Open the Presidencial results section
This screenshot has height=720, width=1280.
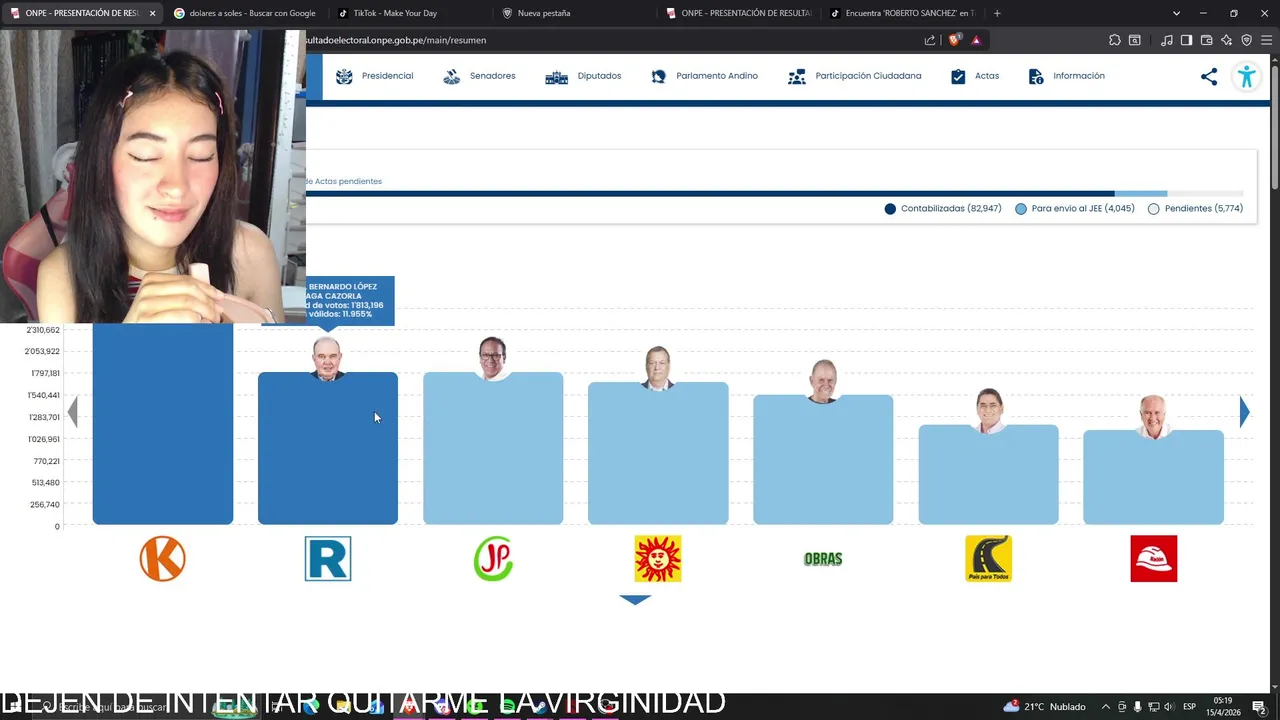374,76
